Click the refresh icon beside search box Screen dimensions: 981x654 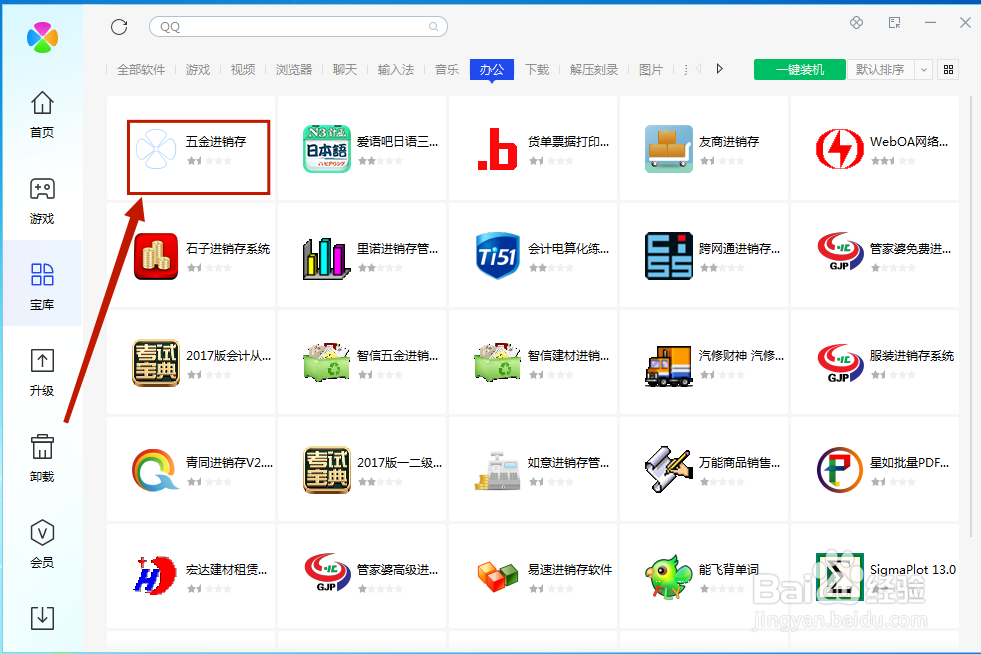pyautogui.click(x=119, y=26)
